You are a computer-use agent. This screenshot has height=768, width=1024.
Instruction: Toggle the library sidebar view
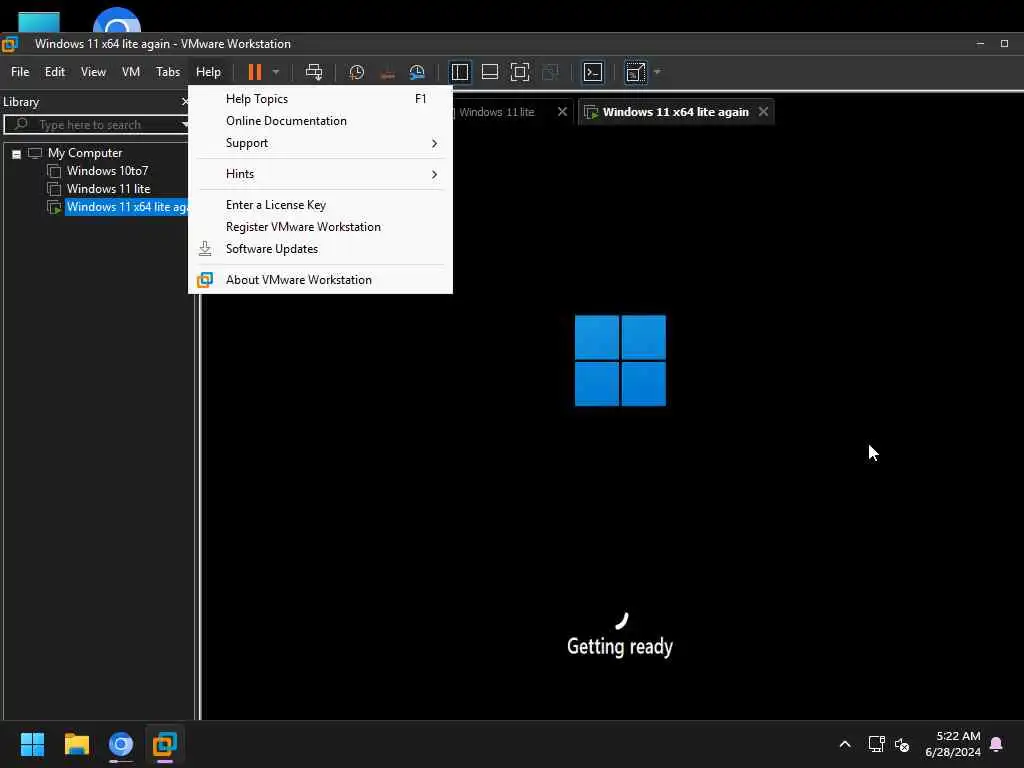(460, 72)
